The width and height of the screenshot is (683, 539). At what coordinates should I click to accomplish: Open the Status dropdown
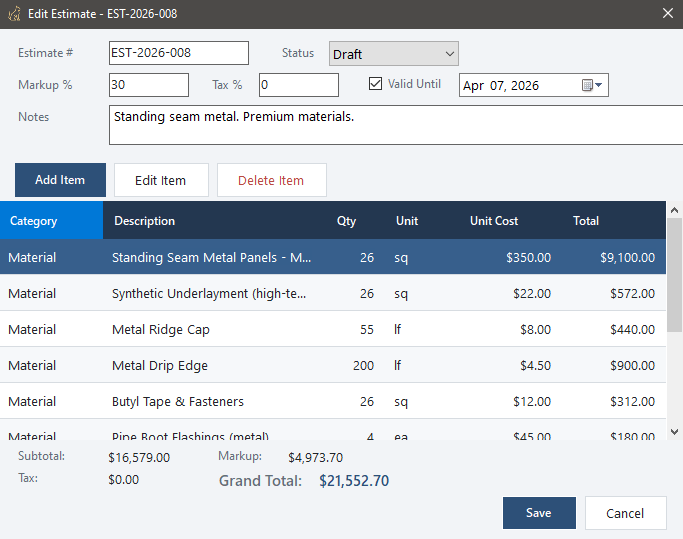pos(392,54)
